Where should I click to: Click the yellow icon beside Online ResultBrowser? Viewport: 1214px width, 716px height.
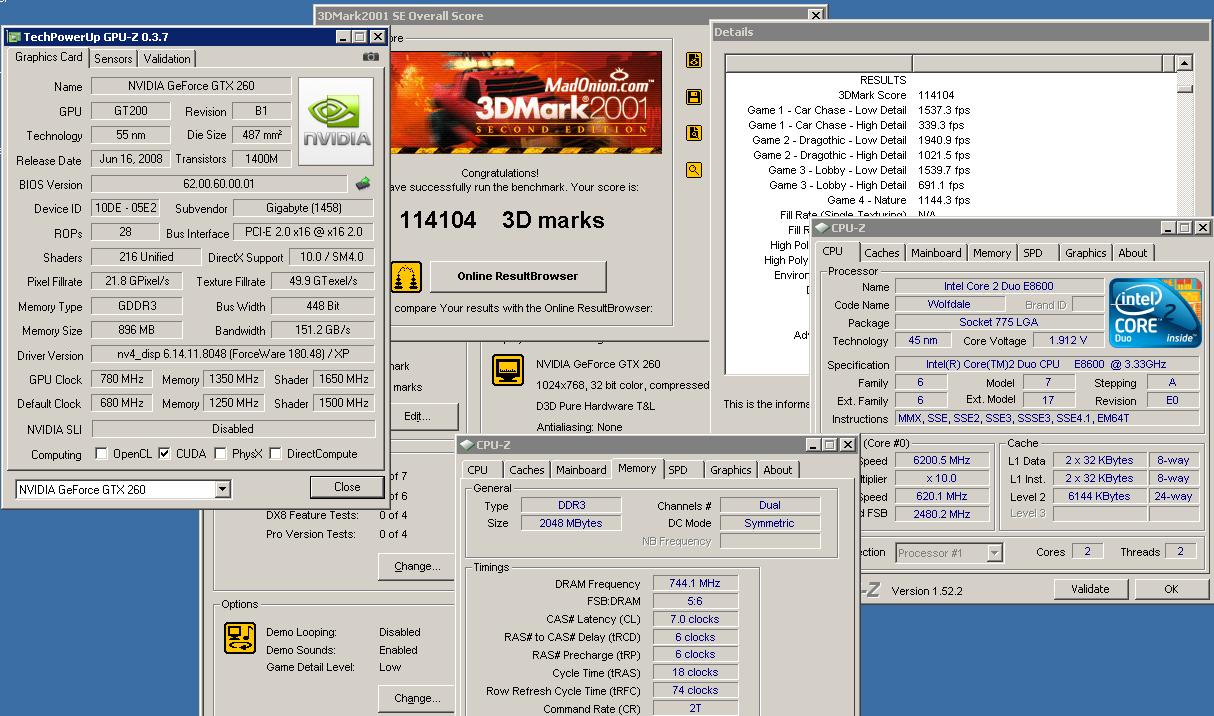406,277
